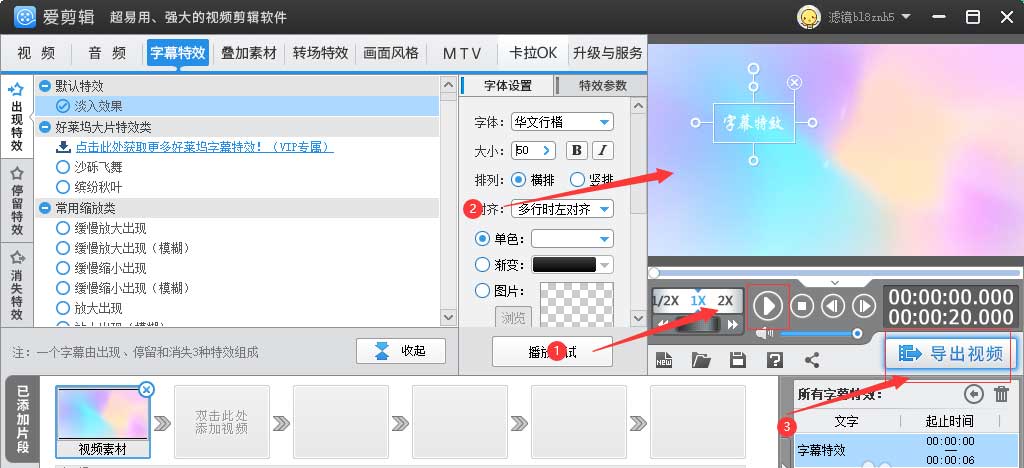The image size is (1024, 468).
Task: Click the share icon
Action: (x=812, y=360)
